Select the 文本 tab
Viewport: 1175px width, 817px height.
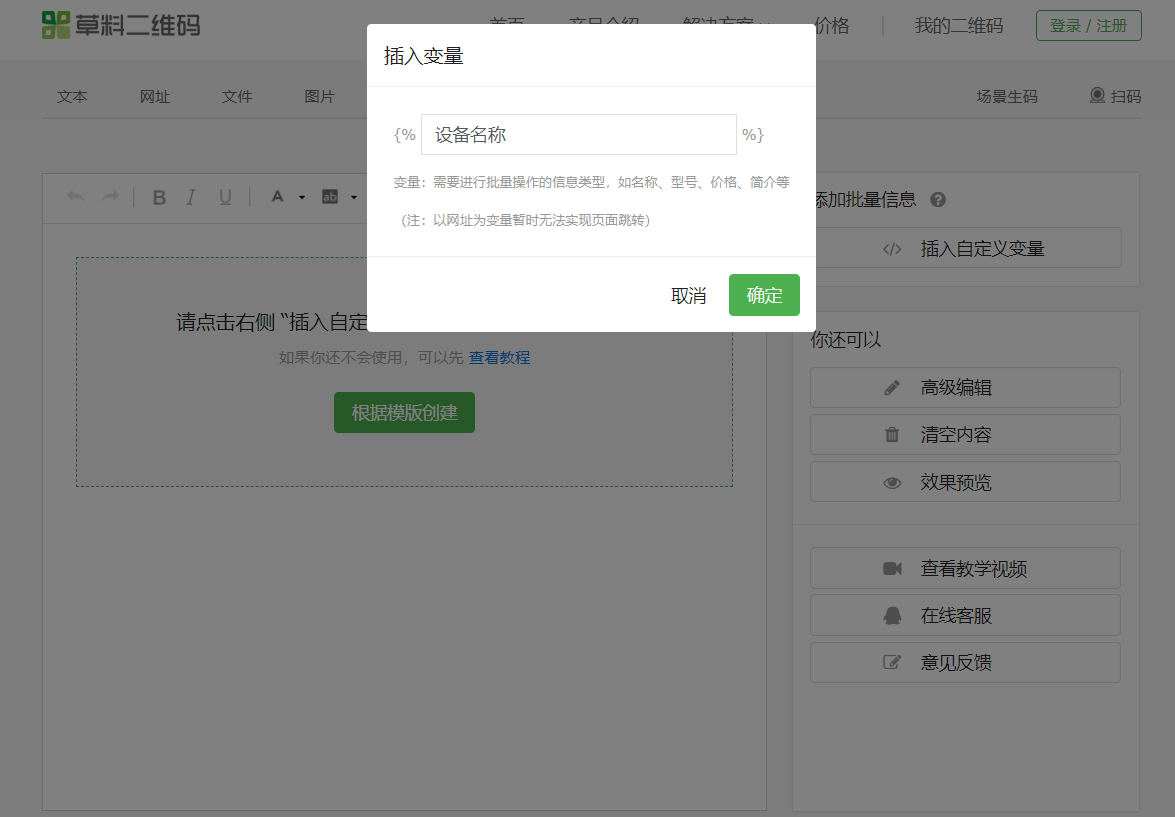[x=72, y=97]
